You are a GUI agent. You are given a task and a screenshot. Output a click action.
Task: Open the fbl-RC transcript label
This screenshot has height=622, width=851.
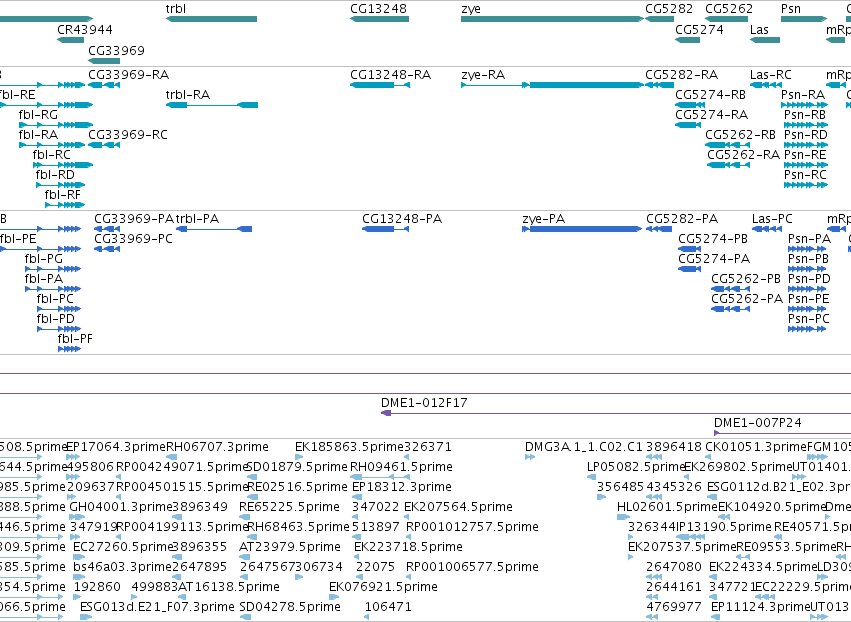pos(52,155)
